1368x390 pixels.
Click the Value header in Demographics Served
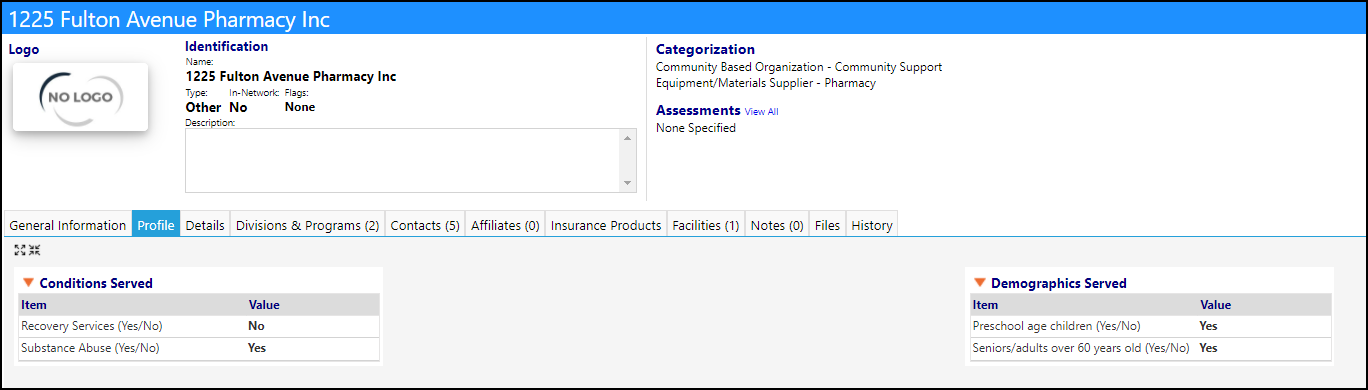pos(1216,305)
